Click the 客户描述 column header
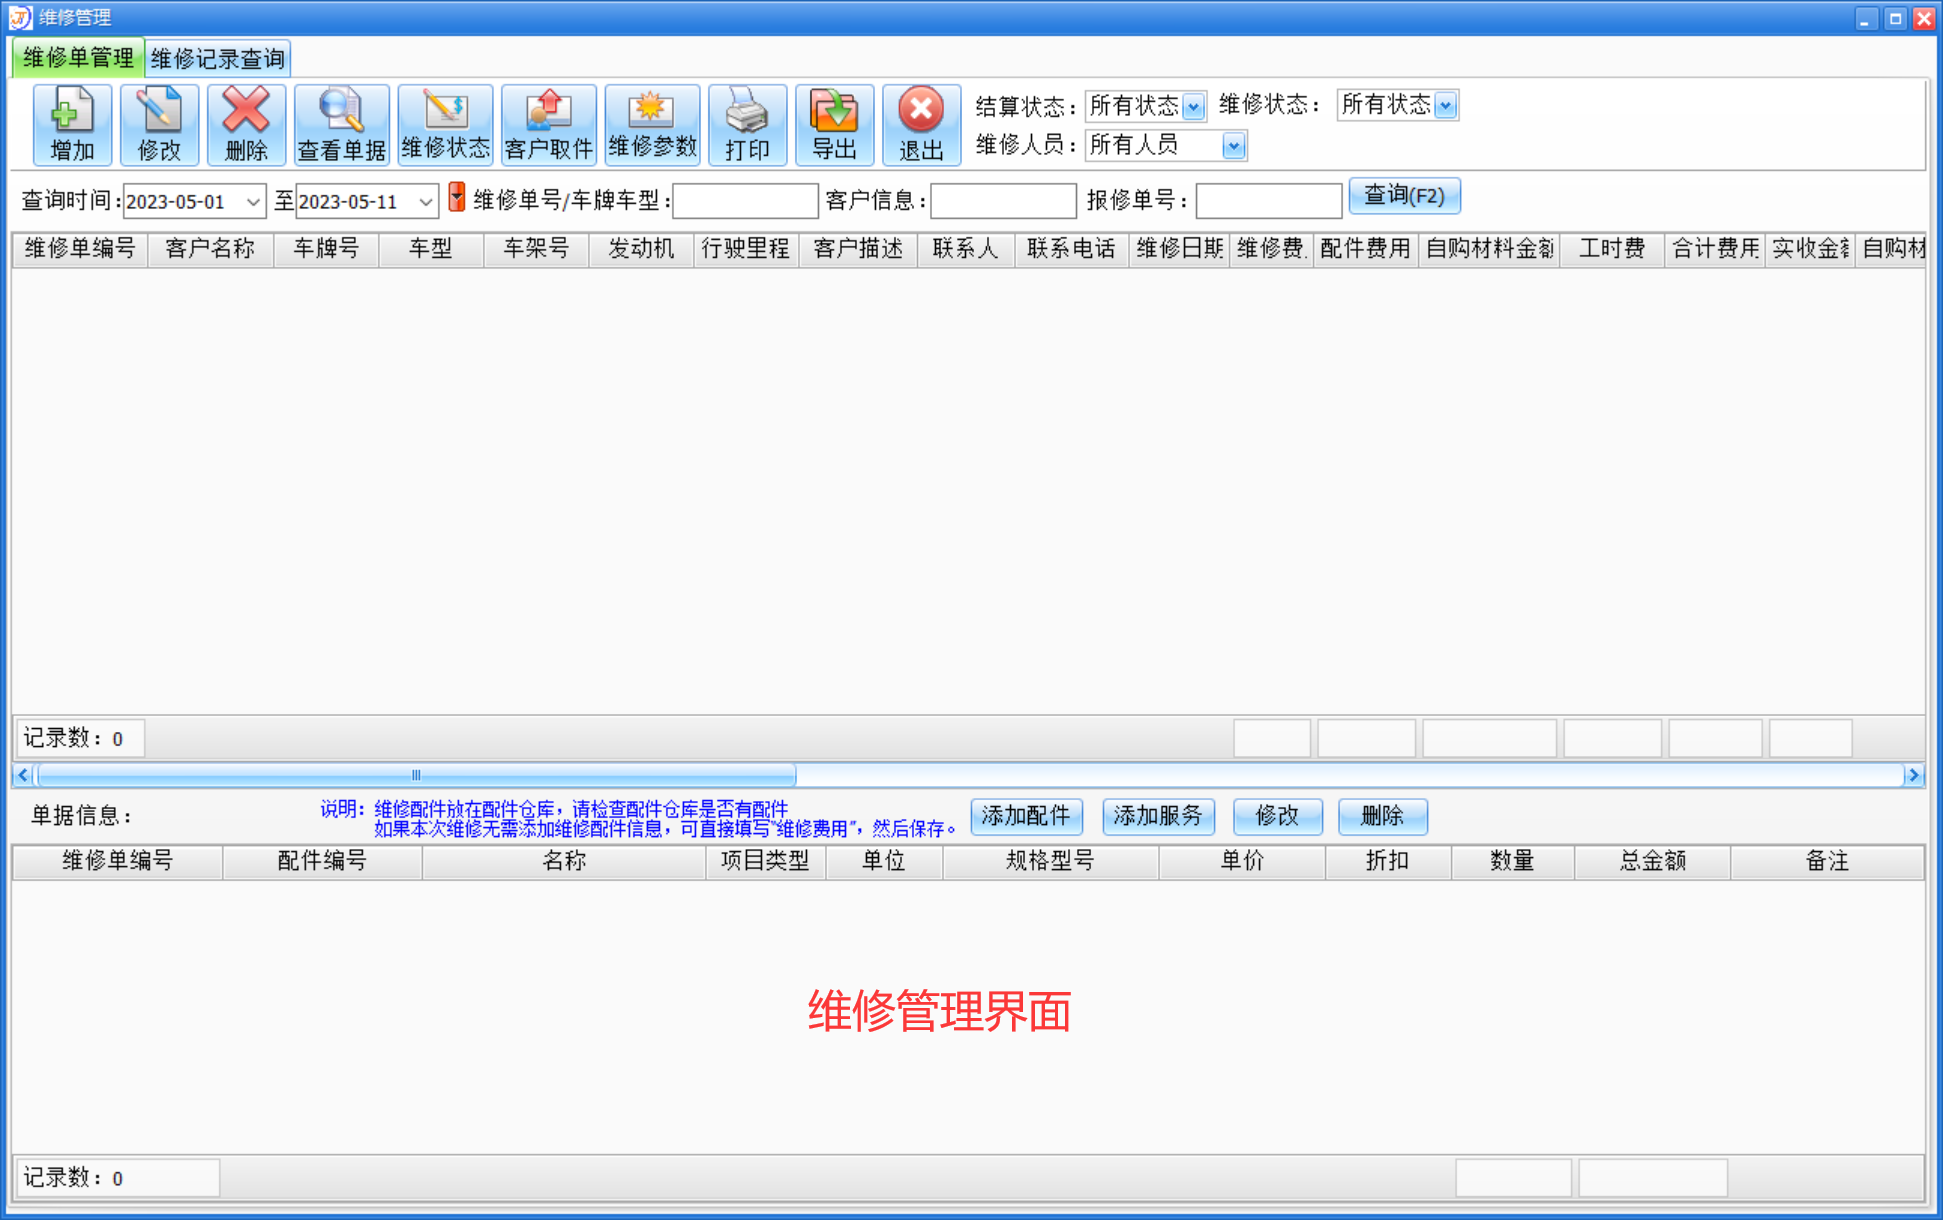This screenshot has width=1943, height=1220. point(858,249)
